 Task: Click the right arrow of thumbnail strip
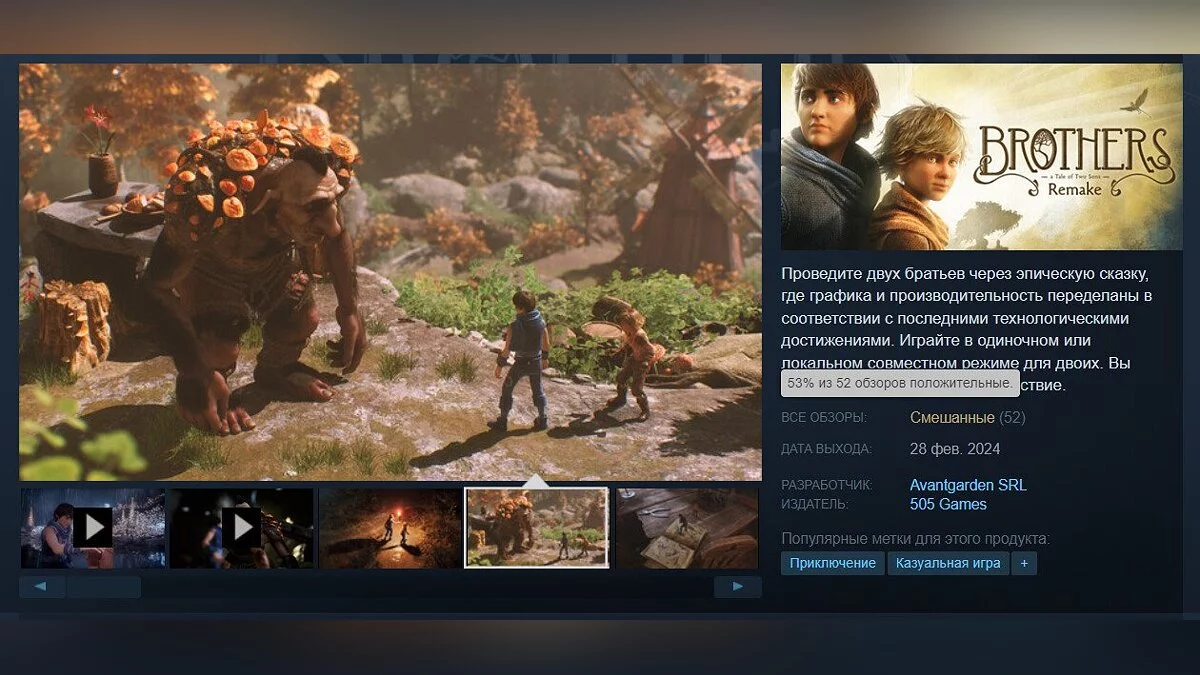pyautogui.click(x=737, y=587)
